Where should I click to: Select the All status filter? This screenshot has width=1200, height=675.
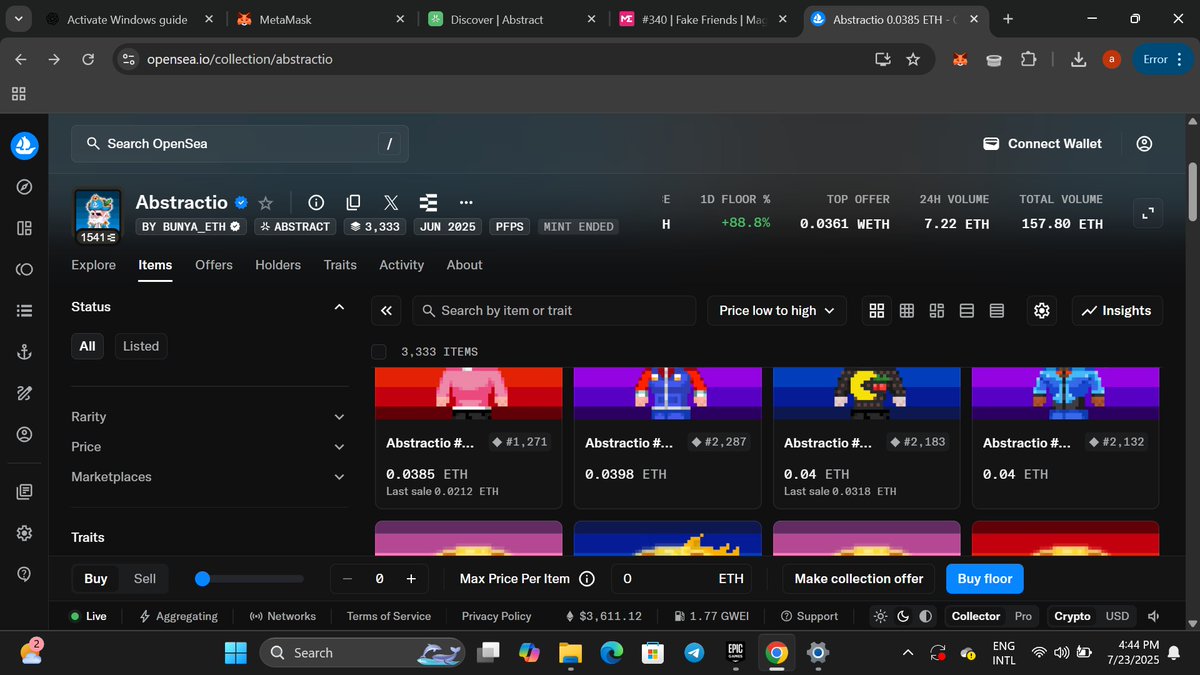[88, 346]
